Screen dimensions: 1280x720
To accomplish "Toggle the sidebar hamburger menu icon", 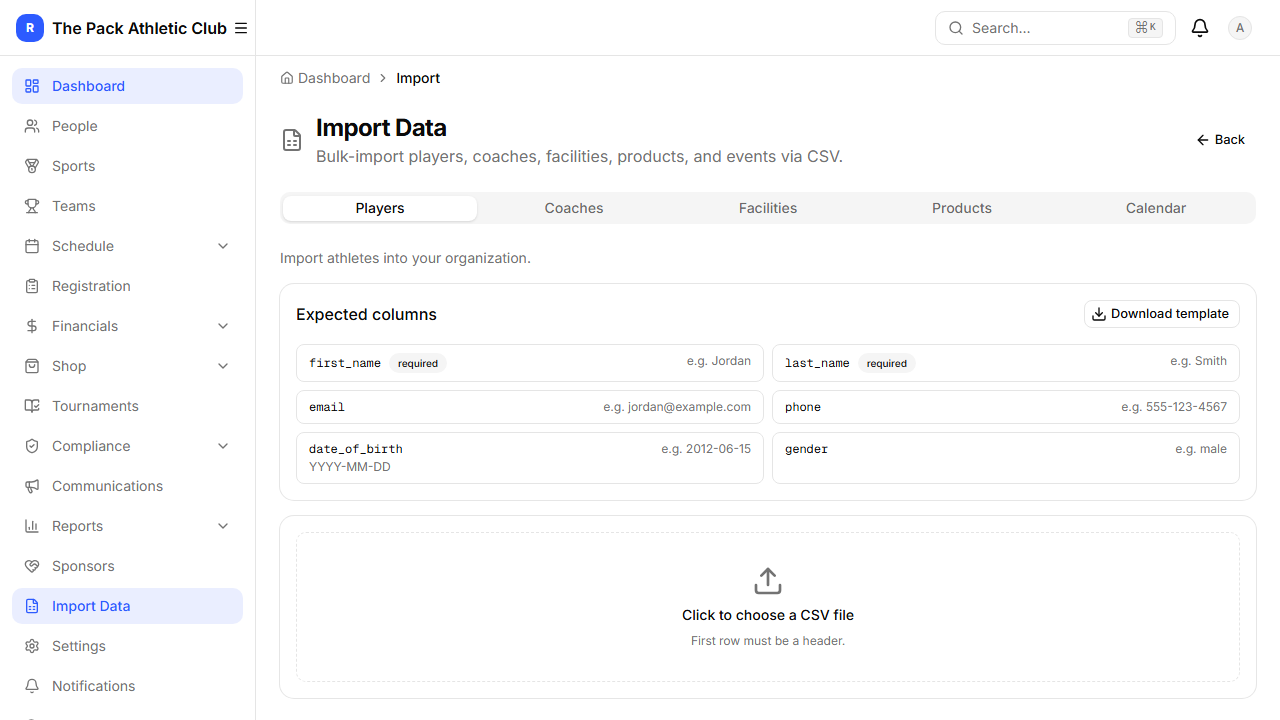I will point(241,28).
